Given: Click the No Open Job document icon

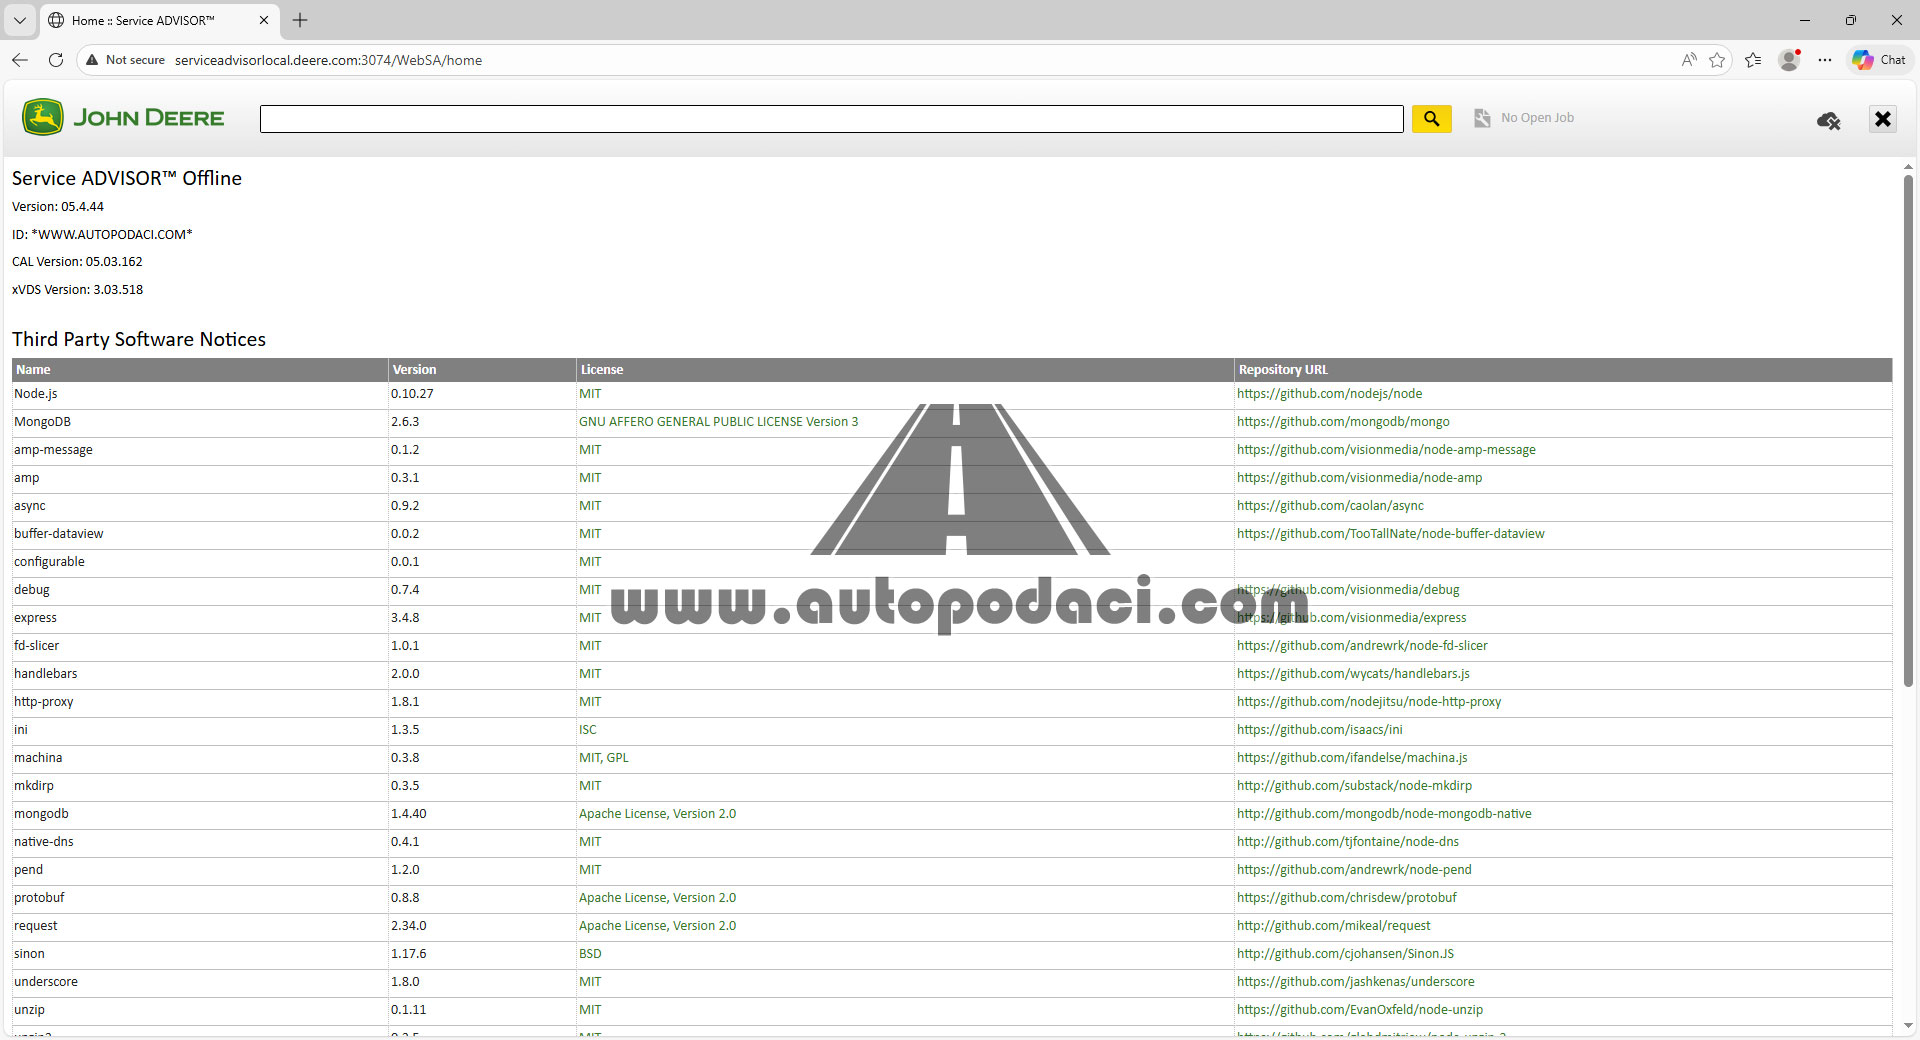Looking at the screenshot, I should (x=1482, y=118).
